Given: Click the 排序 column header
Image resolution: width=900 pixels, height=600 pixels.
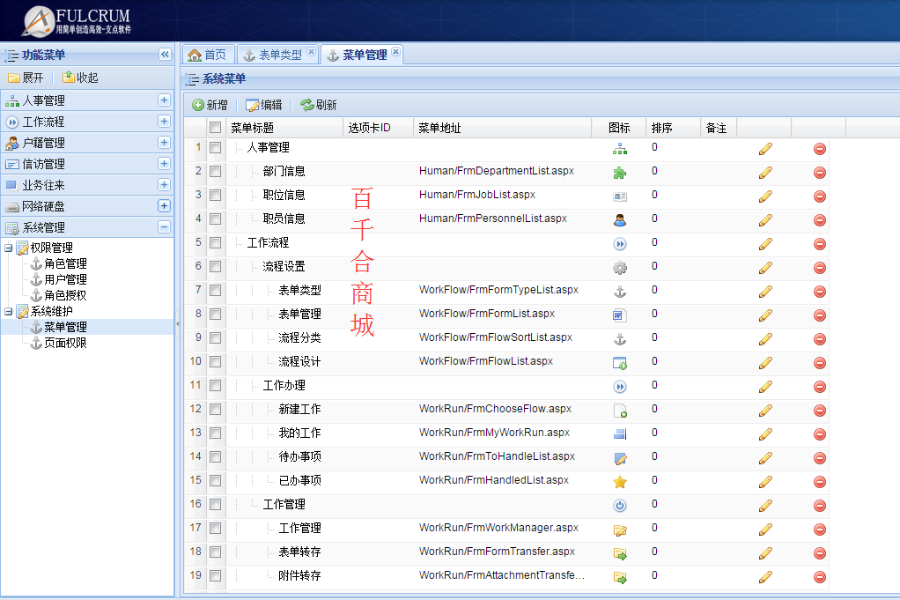Looking at the screenshot, I should tap(673, 127).
